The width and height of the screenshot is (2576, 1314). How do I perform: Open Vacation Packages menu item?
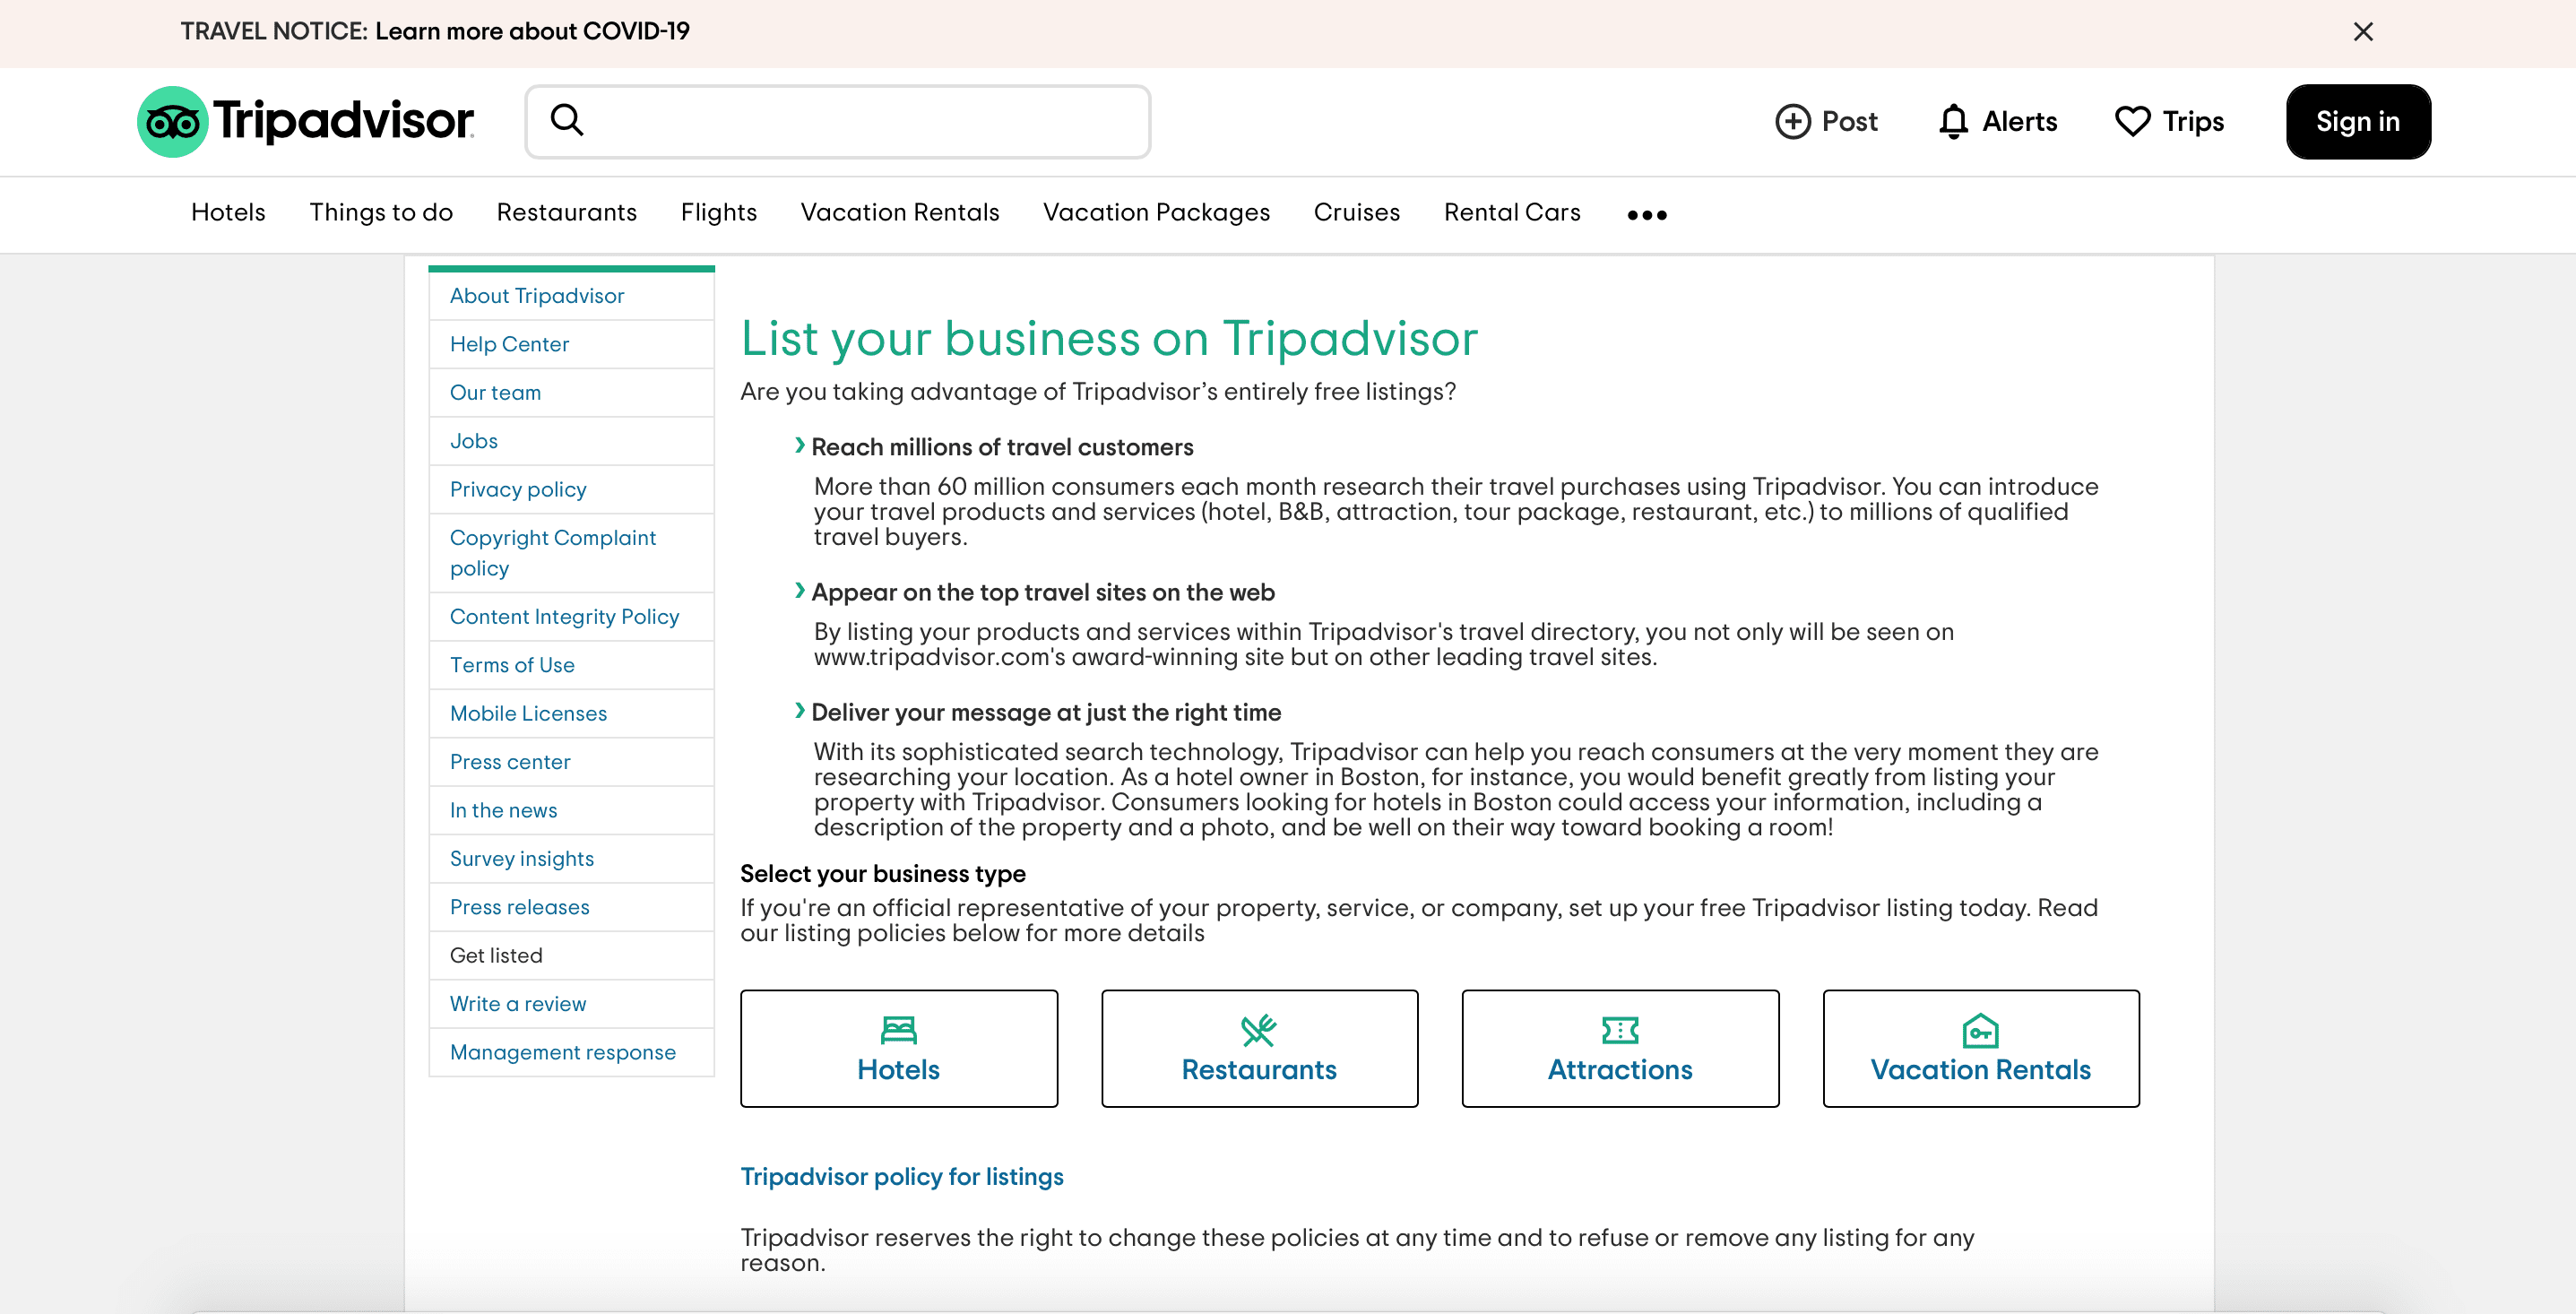coord(1156,212)
